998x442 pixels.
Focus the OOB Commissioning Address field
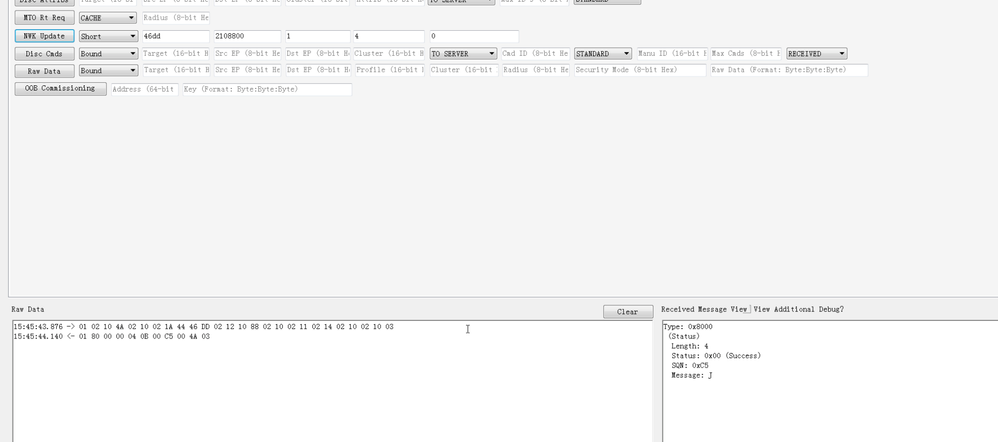coord(144,89)
